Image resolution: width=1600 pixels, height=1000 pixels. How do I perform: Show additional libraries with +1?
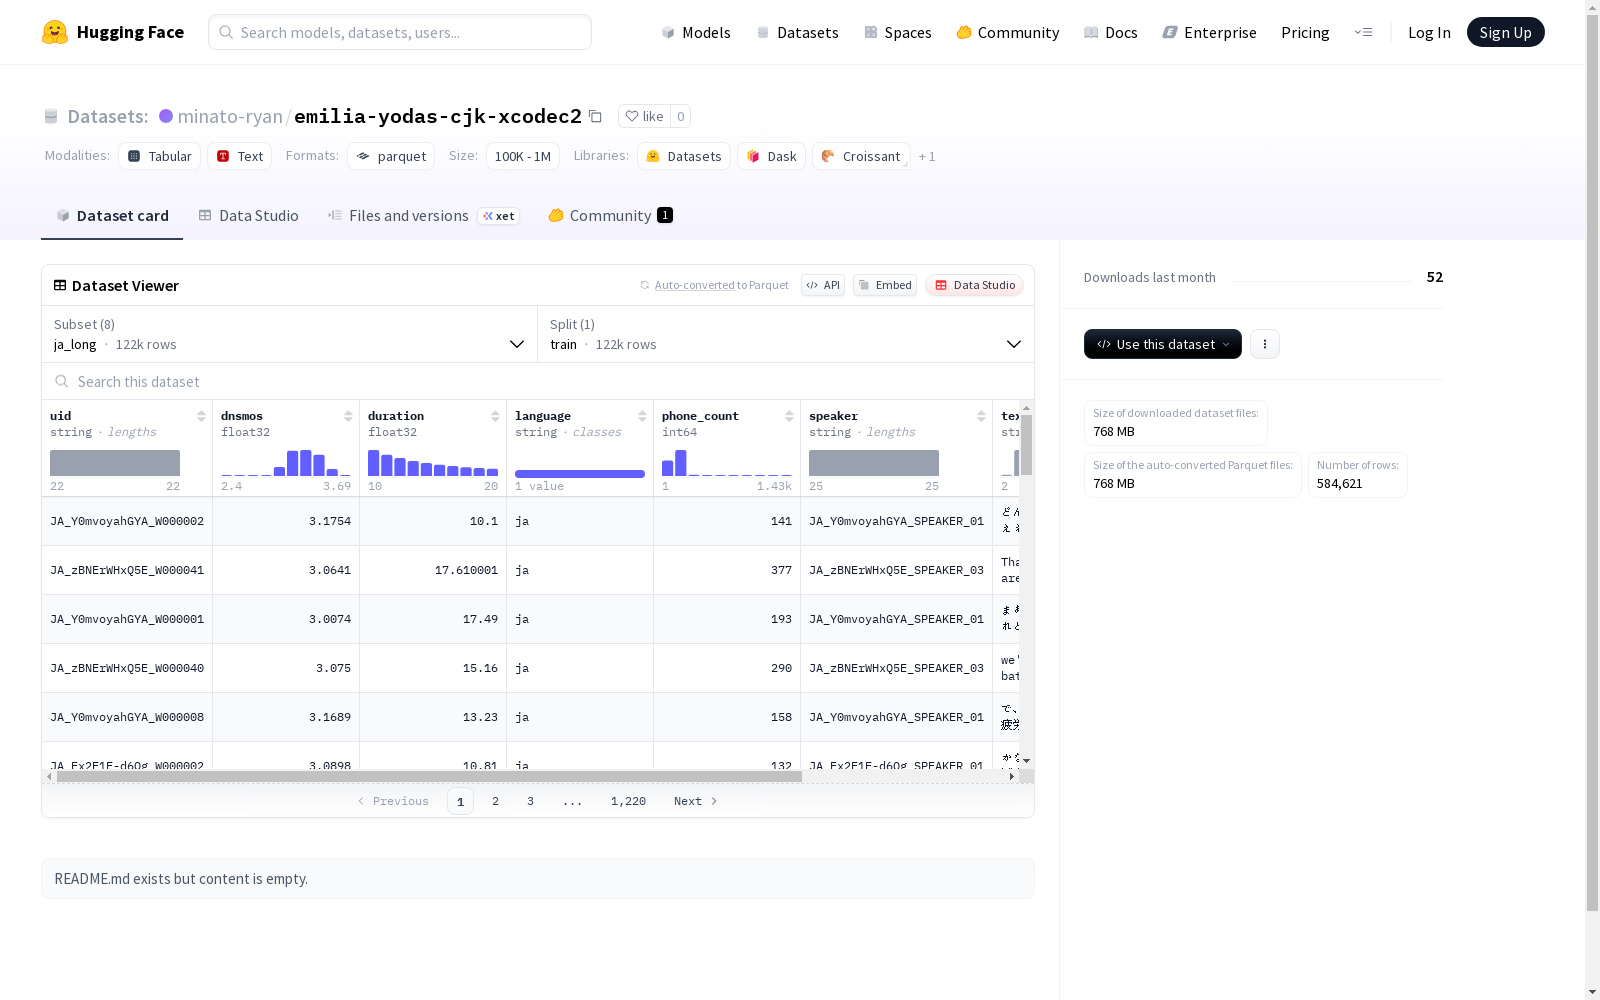click(x=927, y=156)
